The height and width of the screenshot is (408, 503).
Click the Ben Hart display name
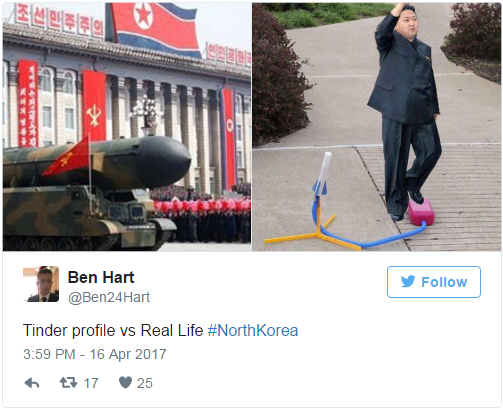[x=101, y=277]
